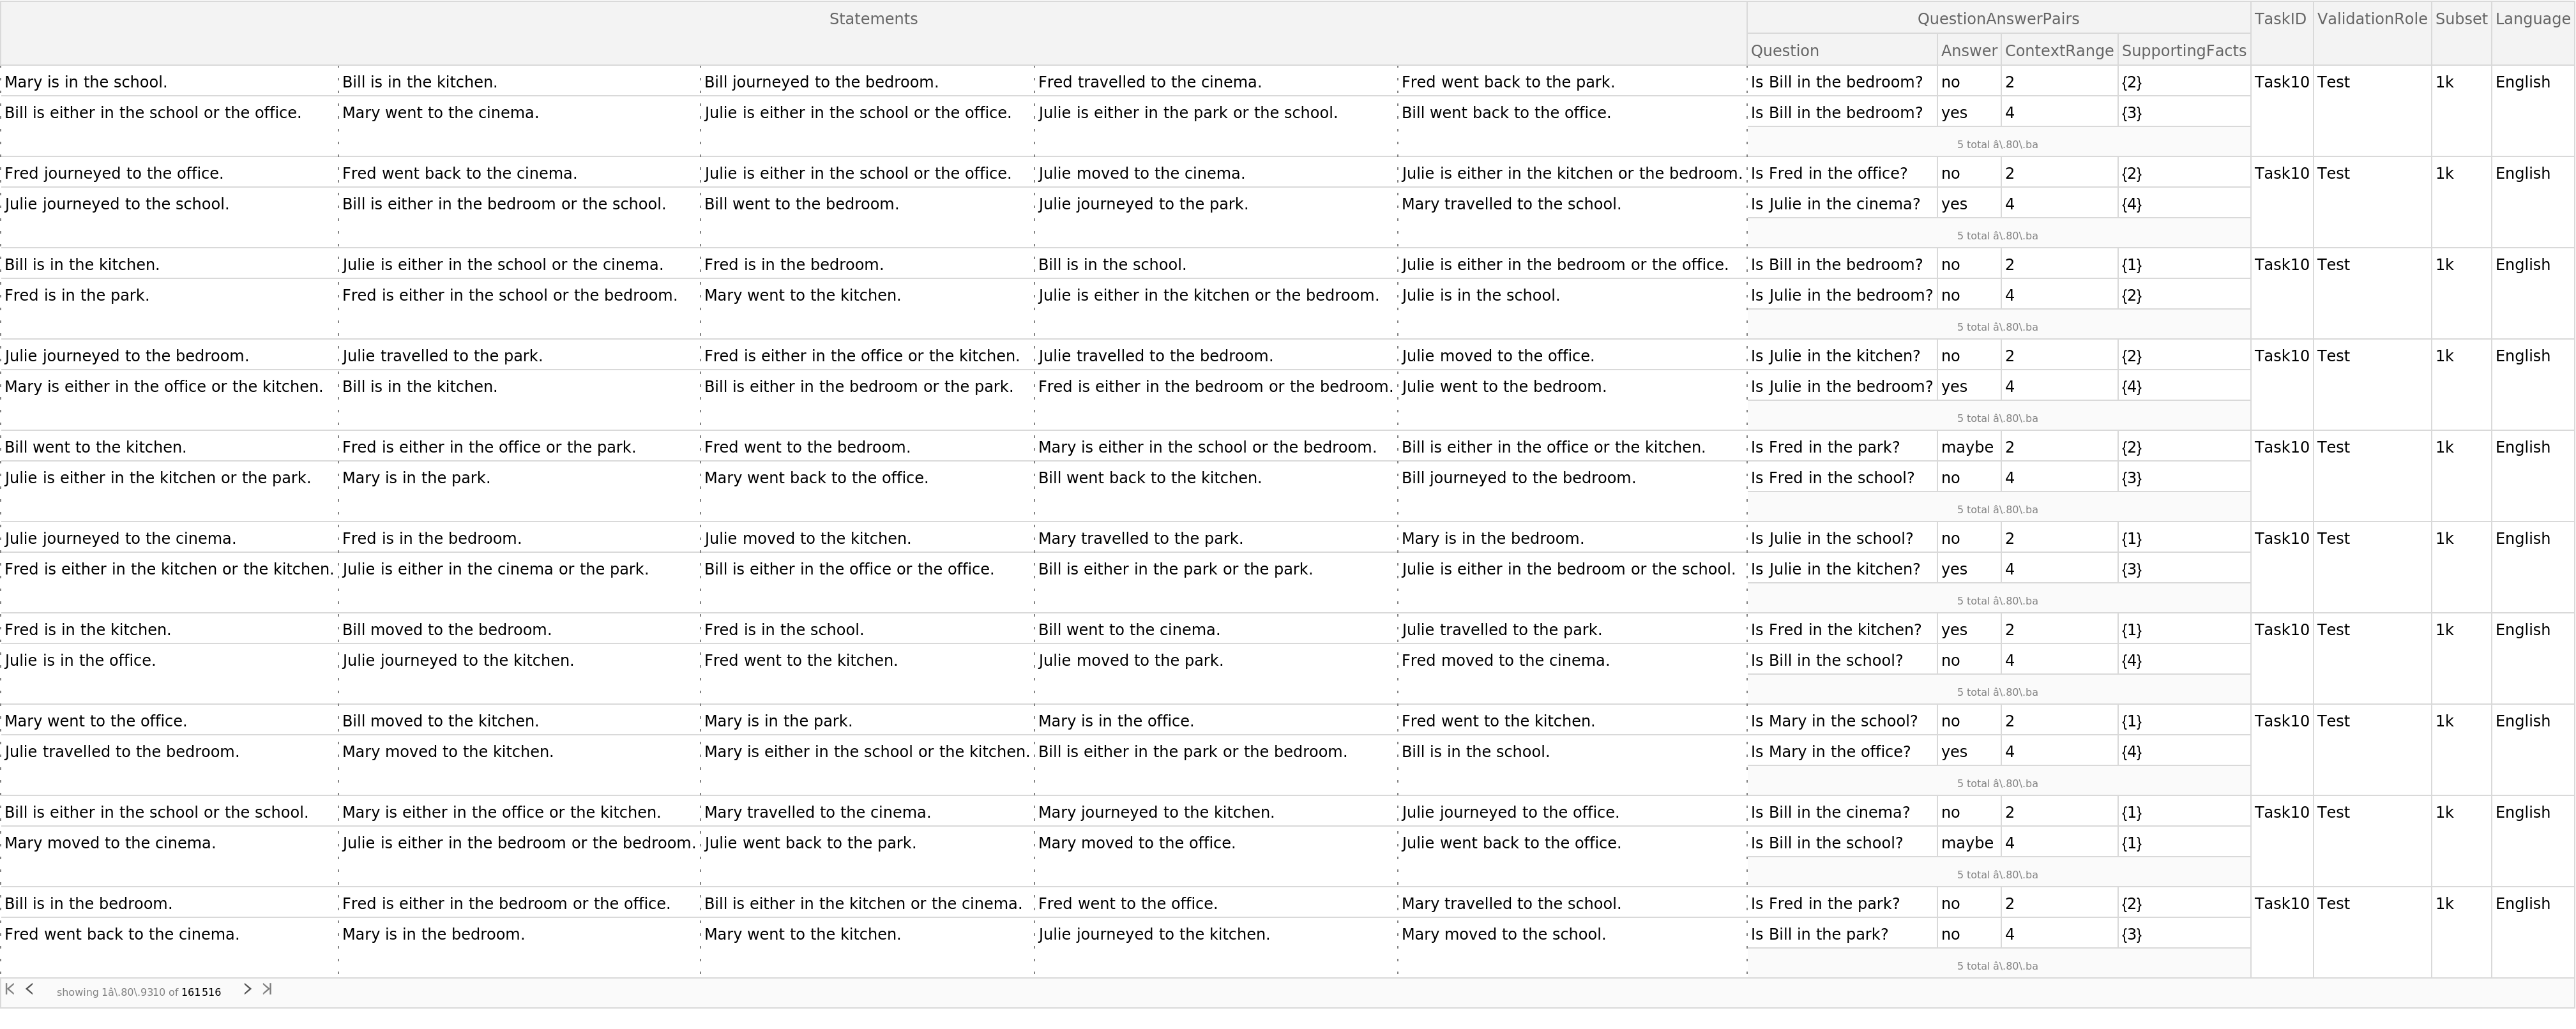Go to the previous page of results
2576x1029 pixels.
point(30,989)
